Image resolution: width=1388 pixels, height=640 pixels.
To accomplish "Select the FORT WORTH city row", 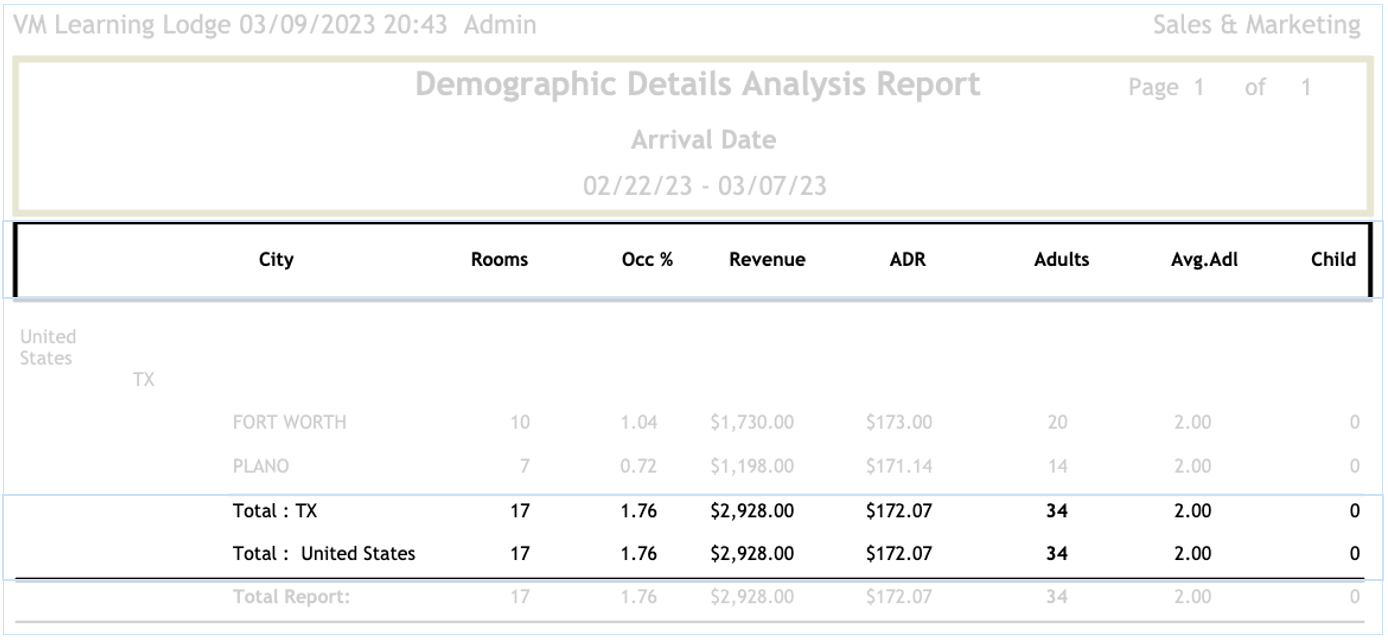I will click(289, 422).
